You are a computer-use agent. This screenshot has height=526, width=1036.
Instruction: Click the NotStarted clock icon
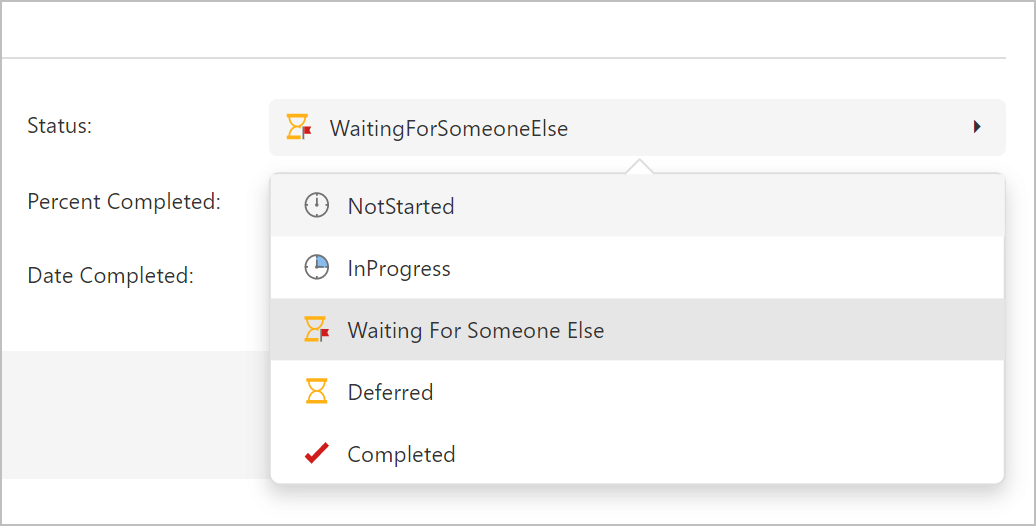[316, 206]
